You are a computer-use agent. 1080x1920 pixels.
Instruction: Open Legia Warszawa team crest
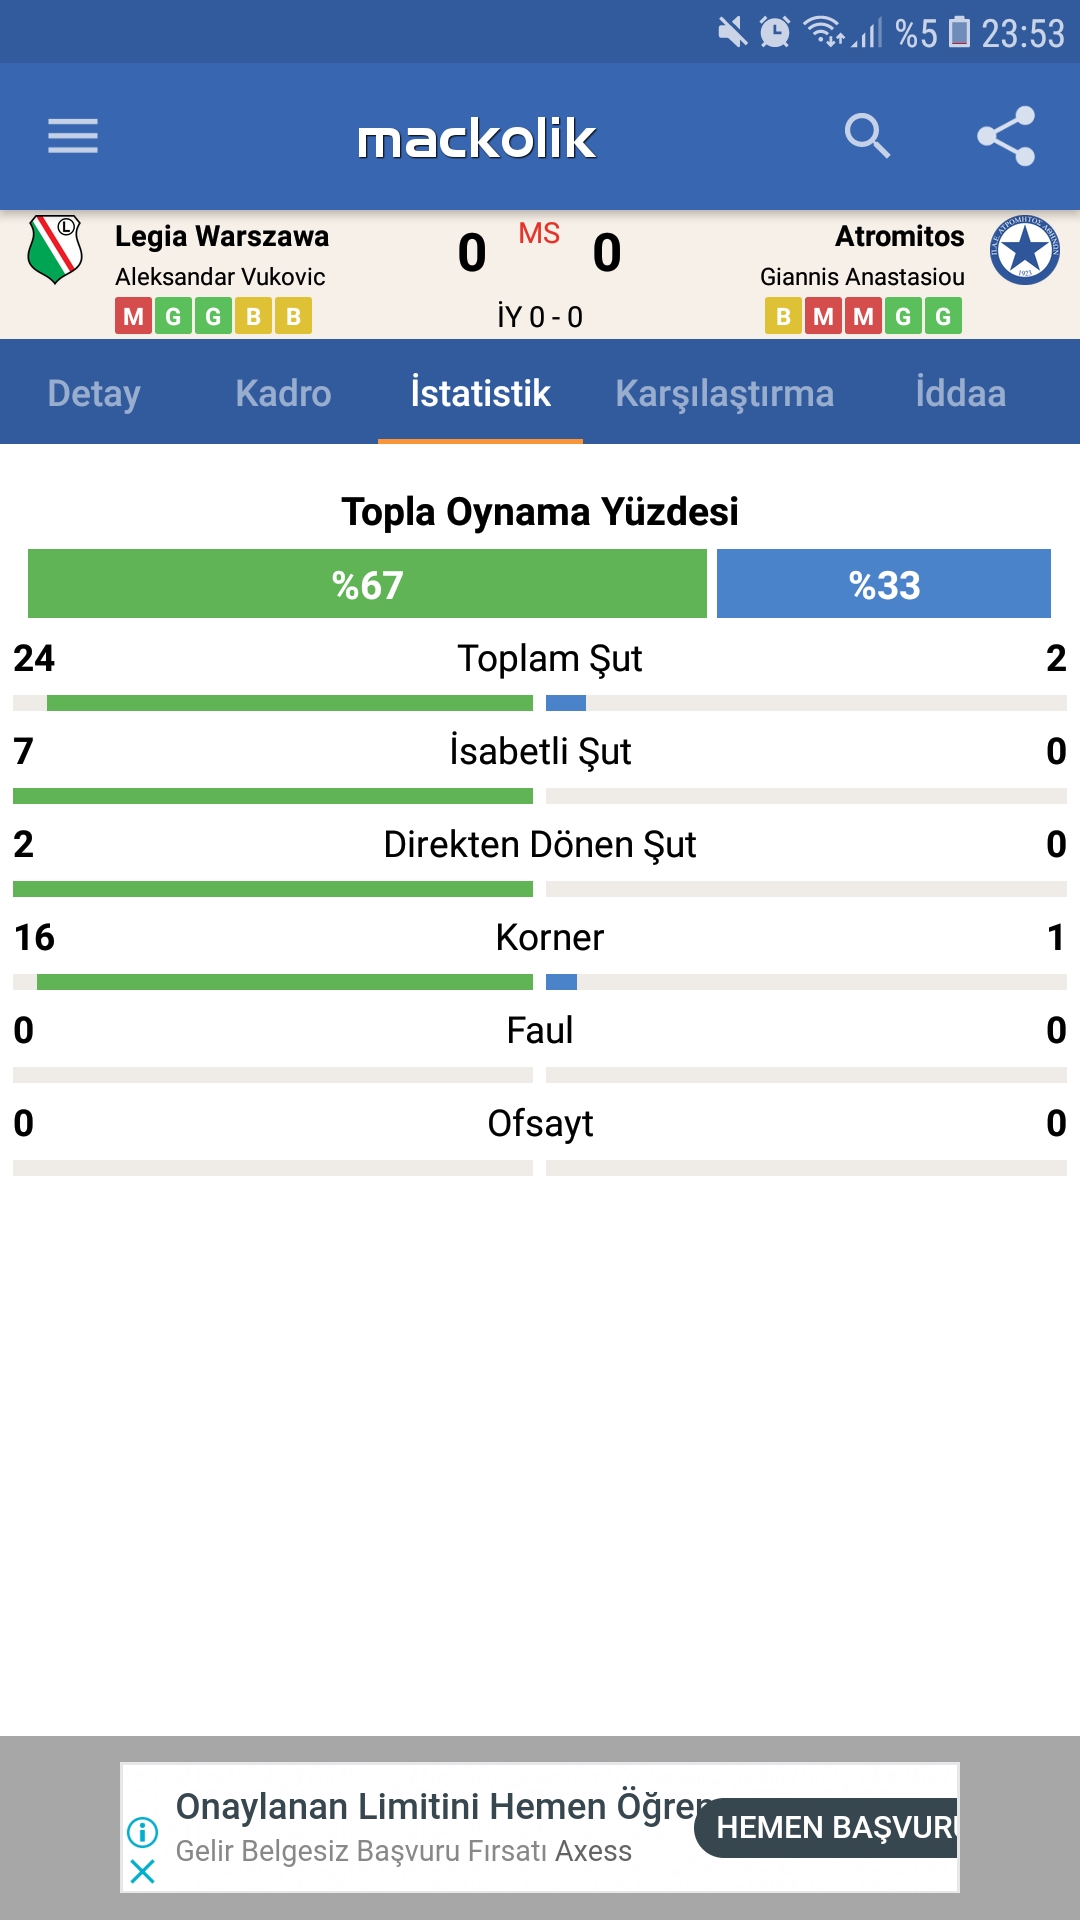[55, 250]
